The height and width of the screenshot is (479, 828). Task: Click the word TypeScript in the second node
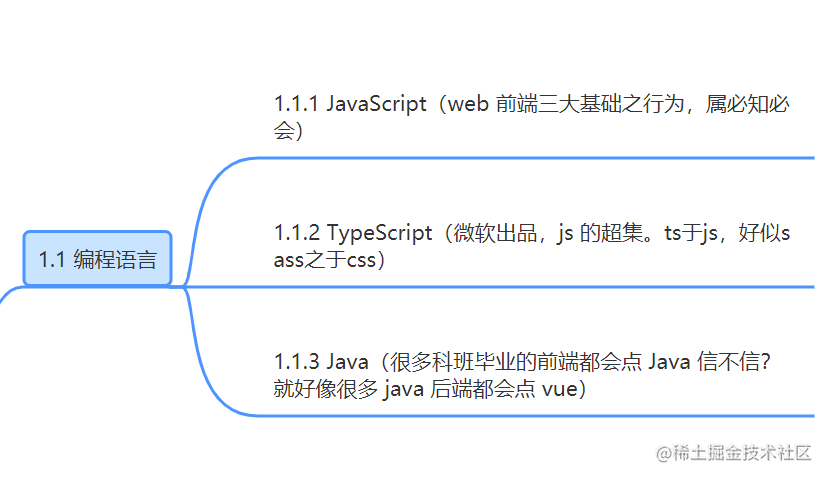[x=379, y=233]
